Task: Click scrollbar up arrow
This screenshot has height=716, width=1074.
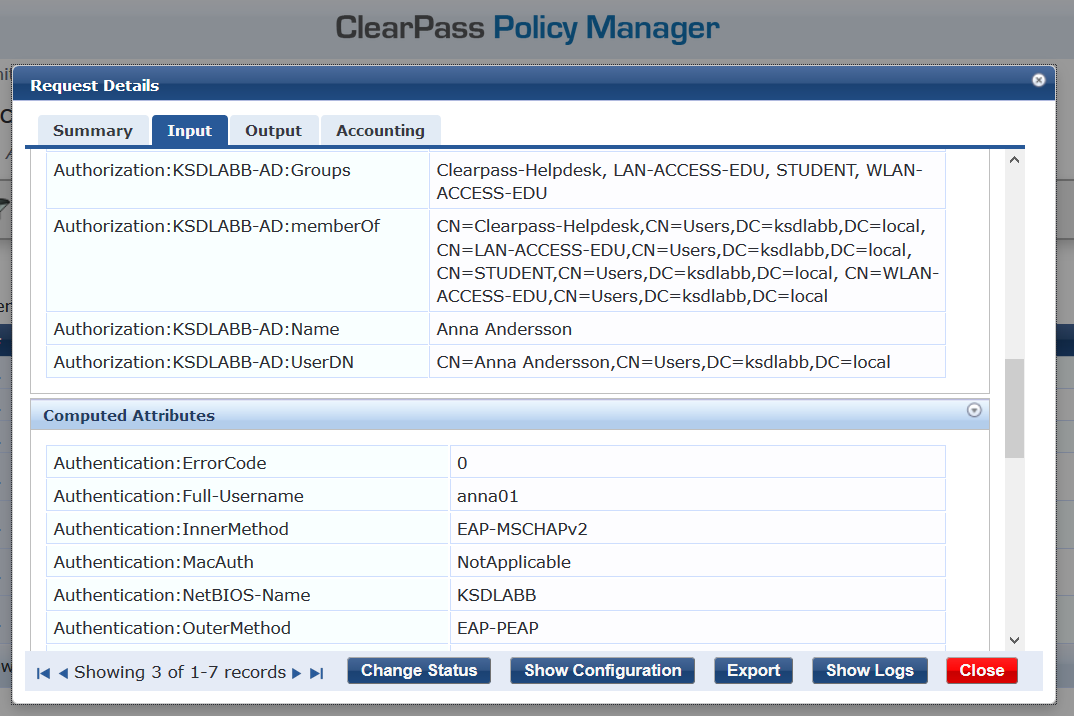Action: (x=1014, y=160)
